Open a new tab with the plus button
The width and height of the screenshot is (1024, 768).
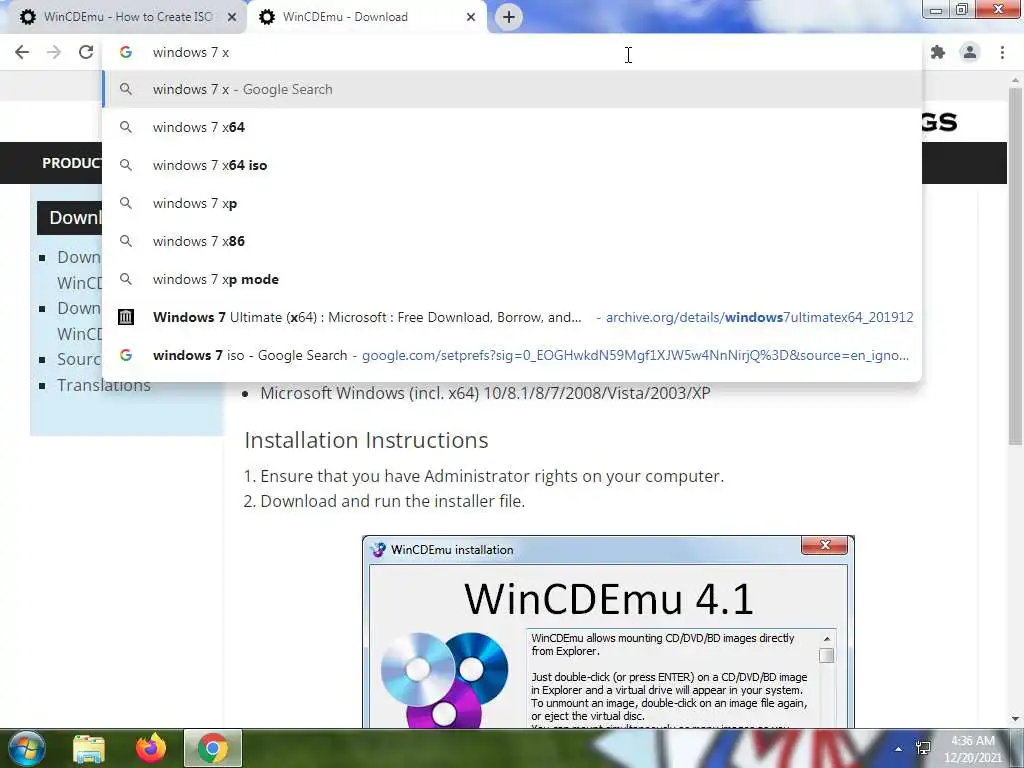pos(509,17)
